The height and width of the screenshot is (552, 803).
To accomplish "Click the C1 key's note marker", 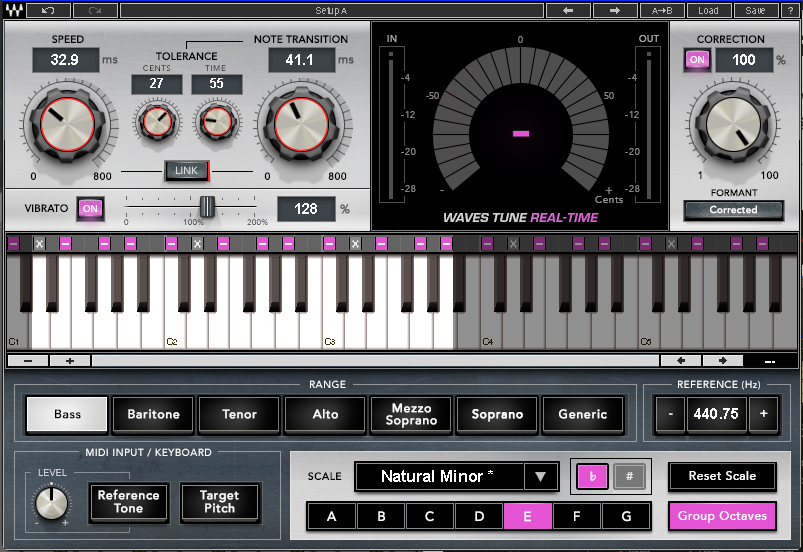I will click(13, 244).
